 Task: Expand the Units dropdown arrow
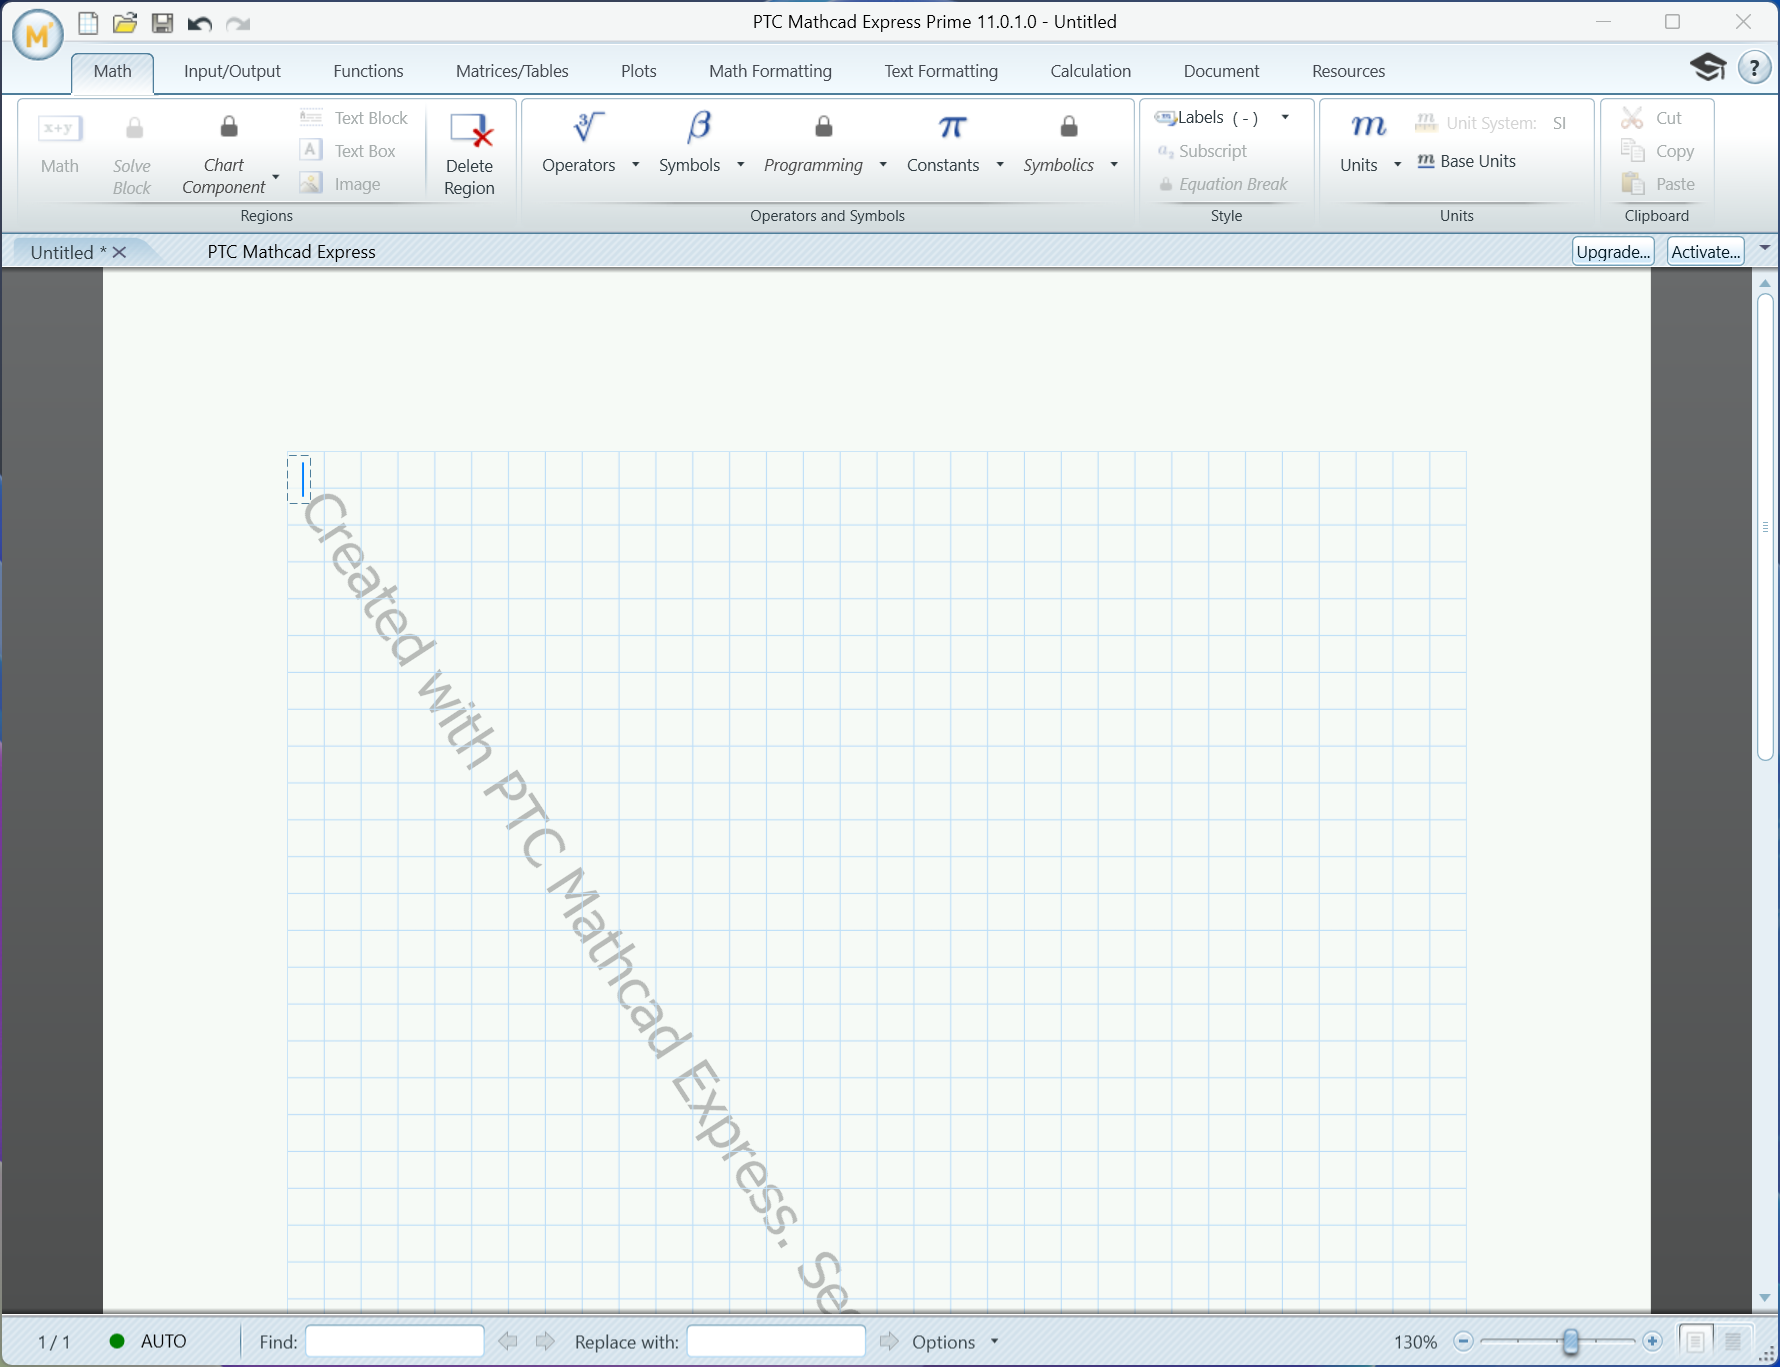pyautogui.click(x=1399, y=165)
